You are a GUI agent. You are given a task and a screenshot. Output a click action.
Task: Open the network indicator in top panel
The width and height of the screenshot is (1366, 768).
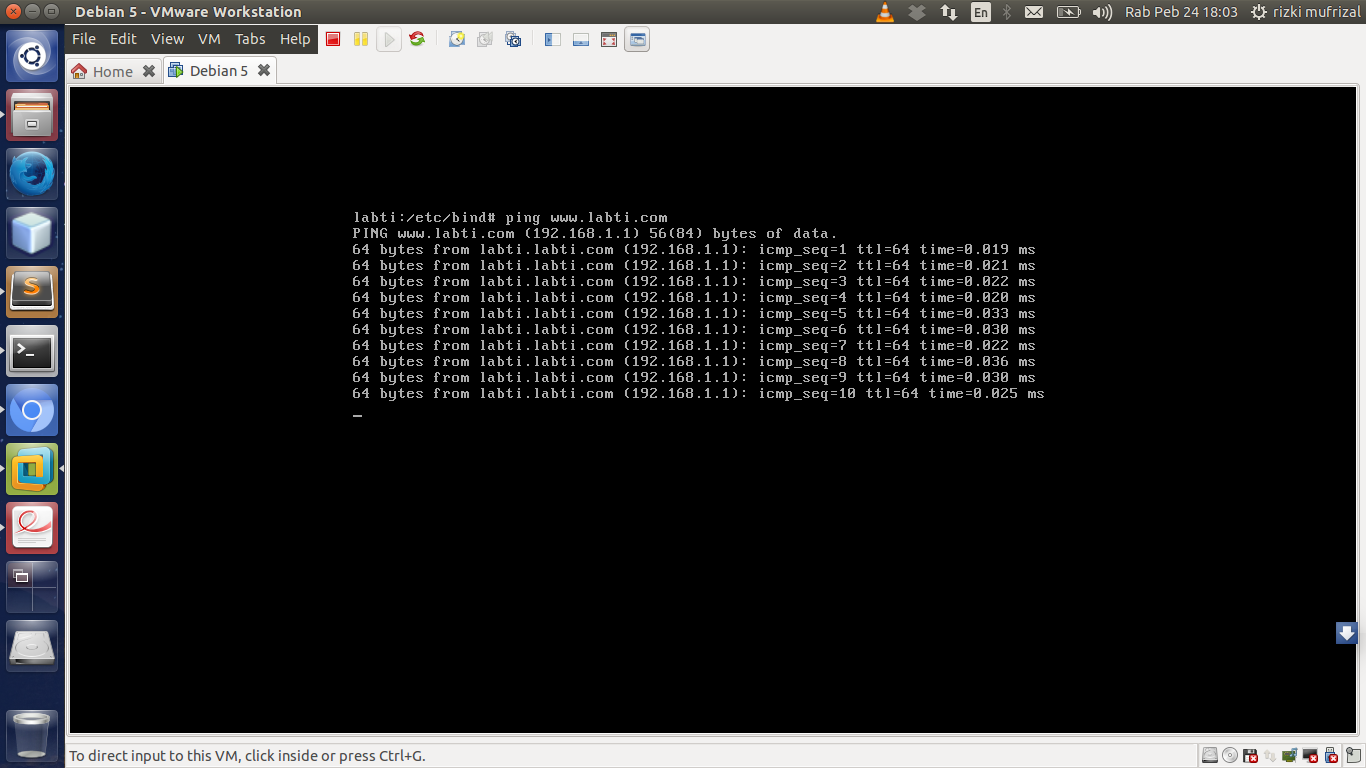949,12
